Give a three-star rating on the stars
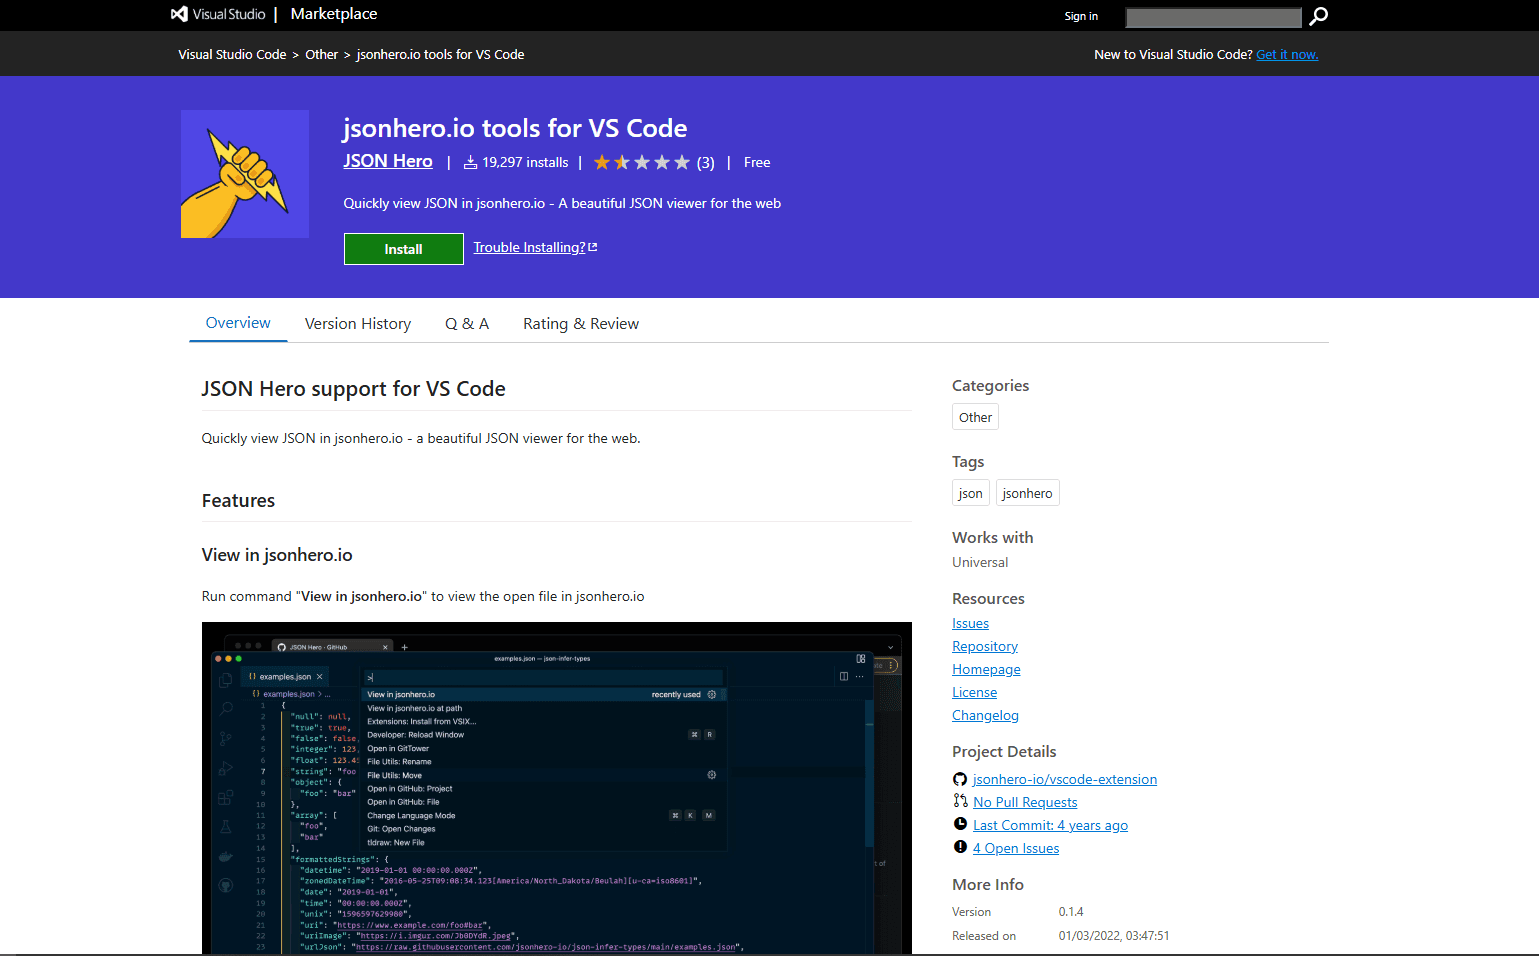 click(642, 161)
